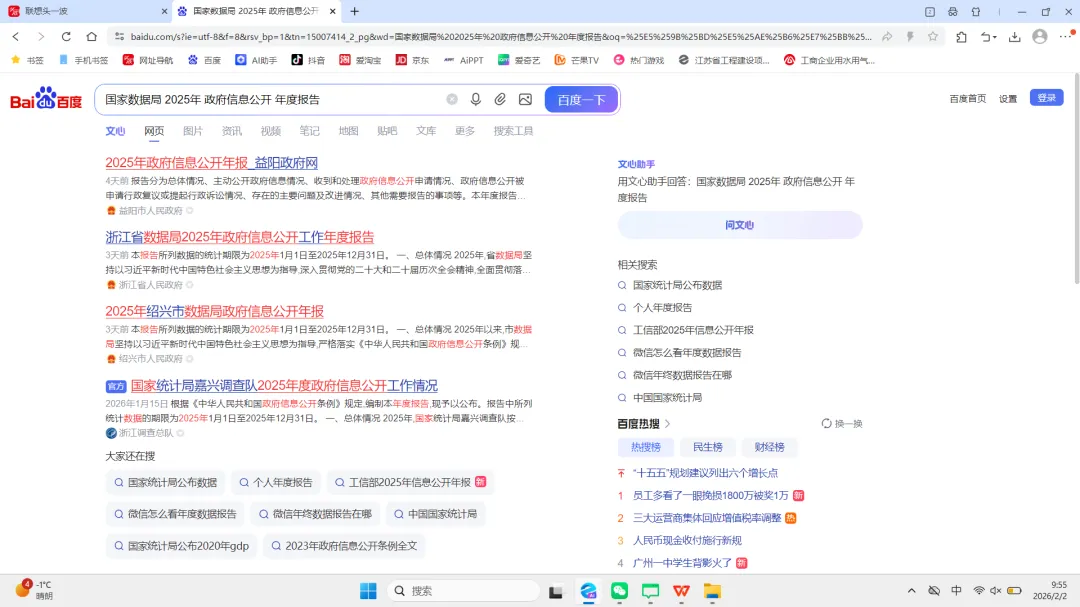Switch to 图片 results tab

tap(193, 131)
